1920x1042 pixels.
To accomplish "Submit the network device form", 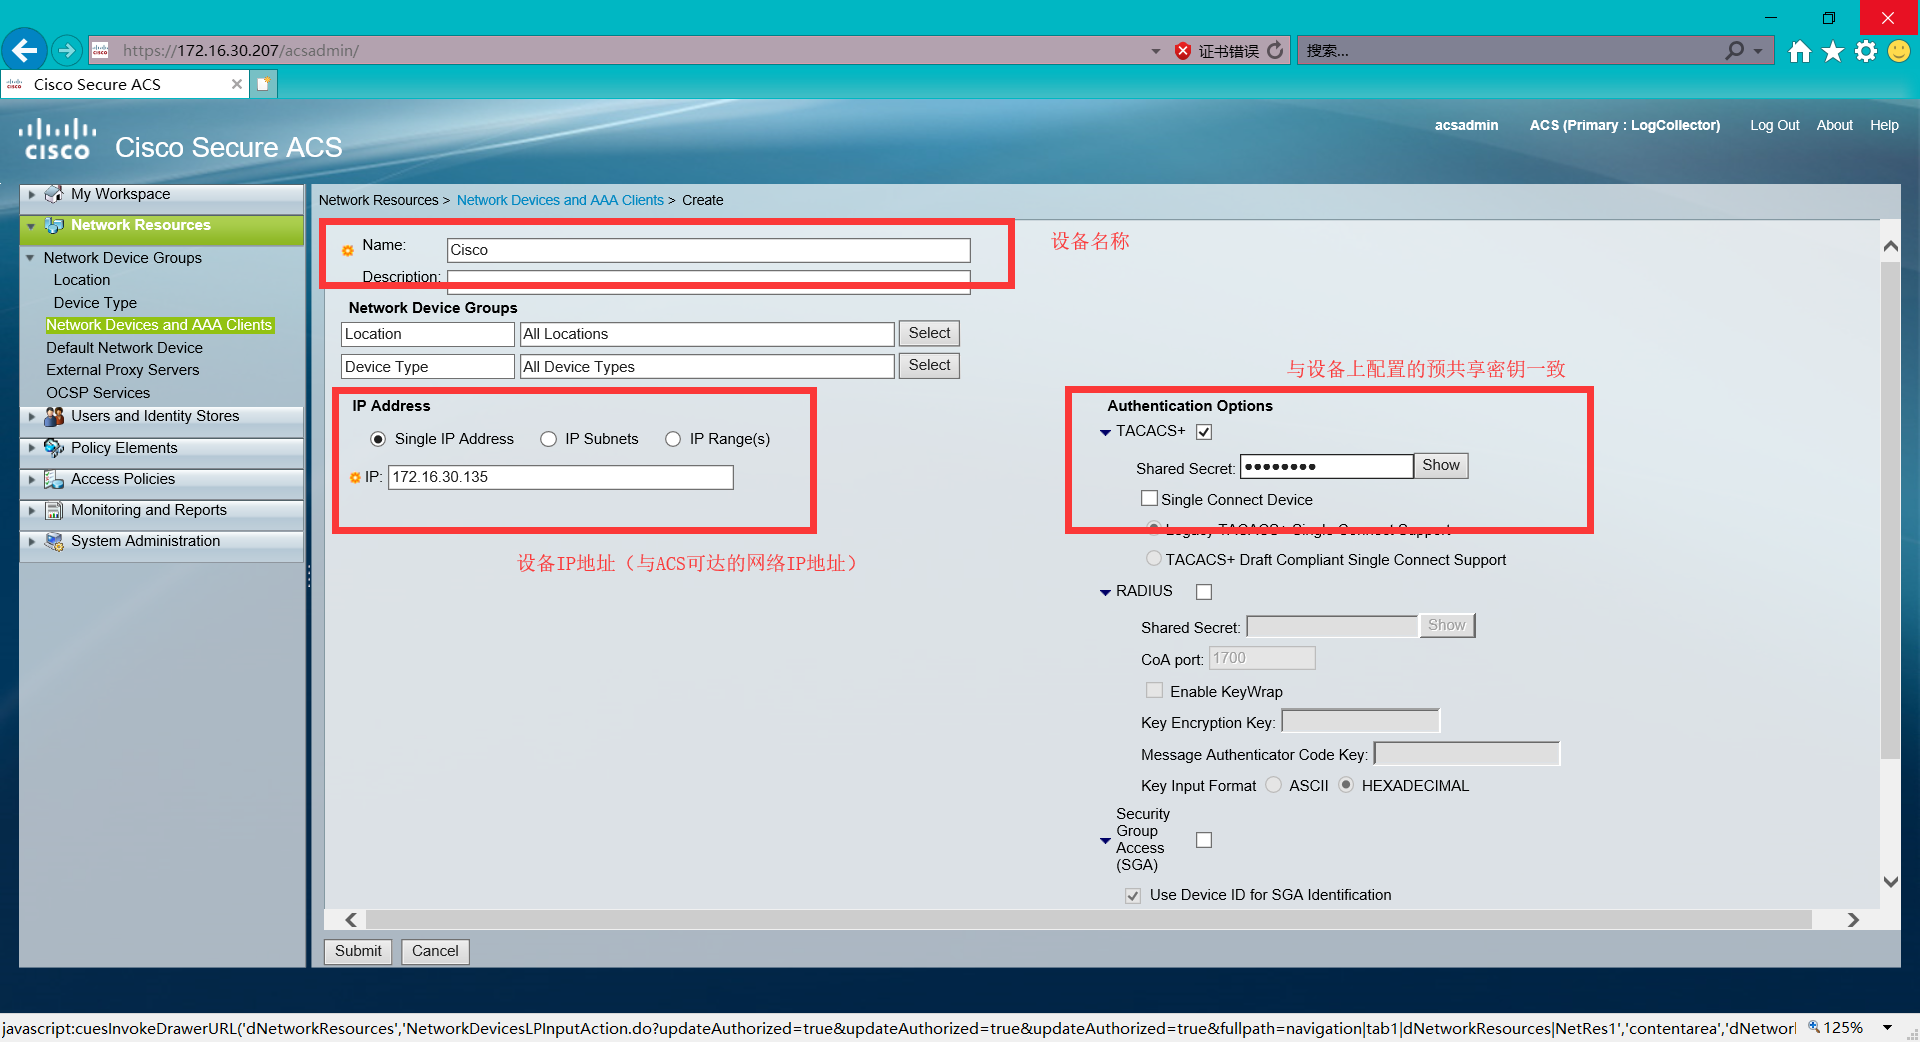I will 358,951.
